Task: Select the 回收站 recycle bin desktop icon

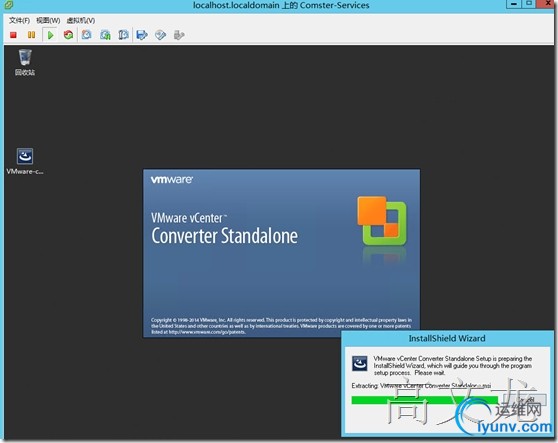Action: pyautogui.click(x=25, y=63)
